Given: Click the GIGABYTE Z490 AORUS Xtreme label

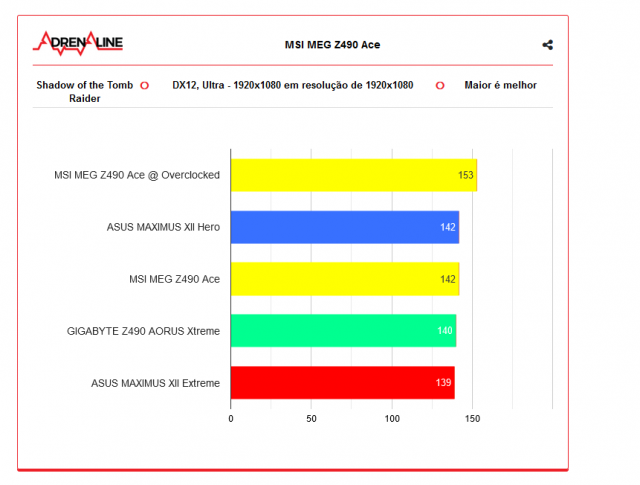Looking at the screenshot, I should point(143,331).
